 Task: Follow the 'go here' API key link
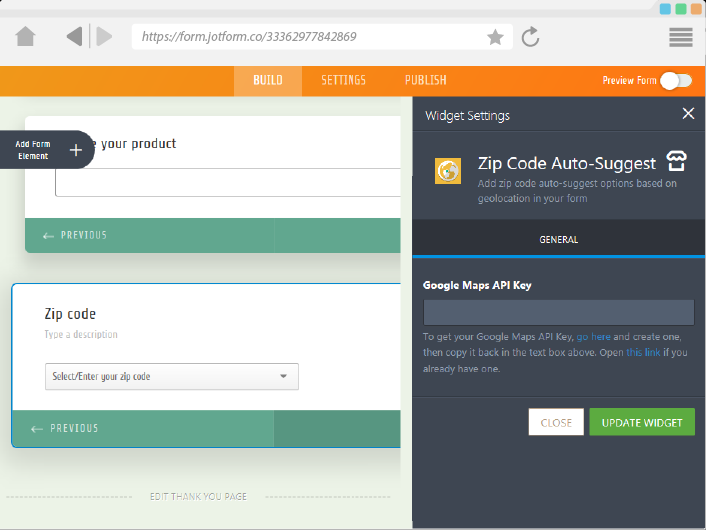(x=593, y=337)
